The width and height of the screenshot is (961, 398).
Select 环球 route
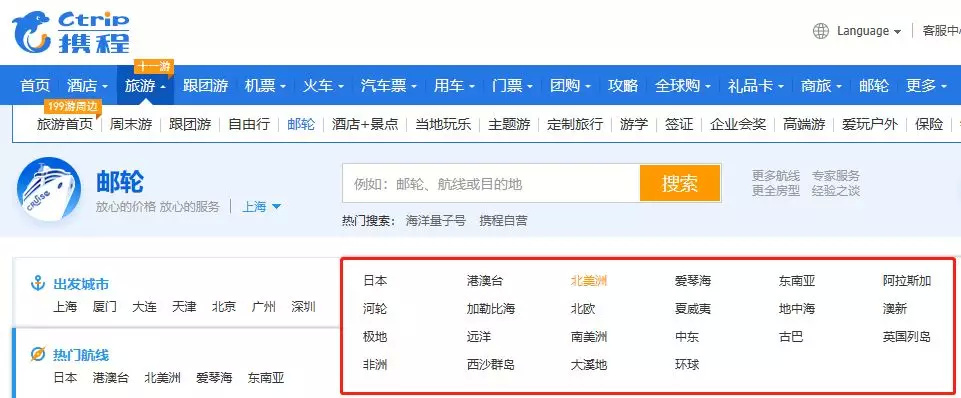[686, 365]
